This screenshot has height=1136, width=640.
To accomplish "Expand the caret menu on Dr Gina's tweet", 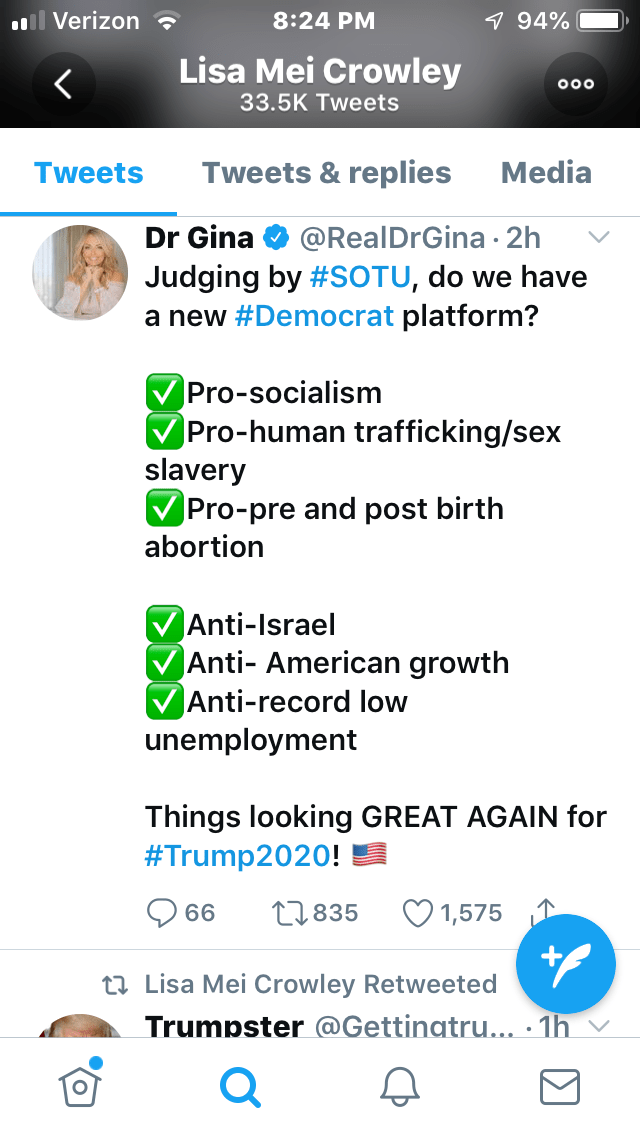I will coord(598,238).
